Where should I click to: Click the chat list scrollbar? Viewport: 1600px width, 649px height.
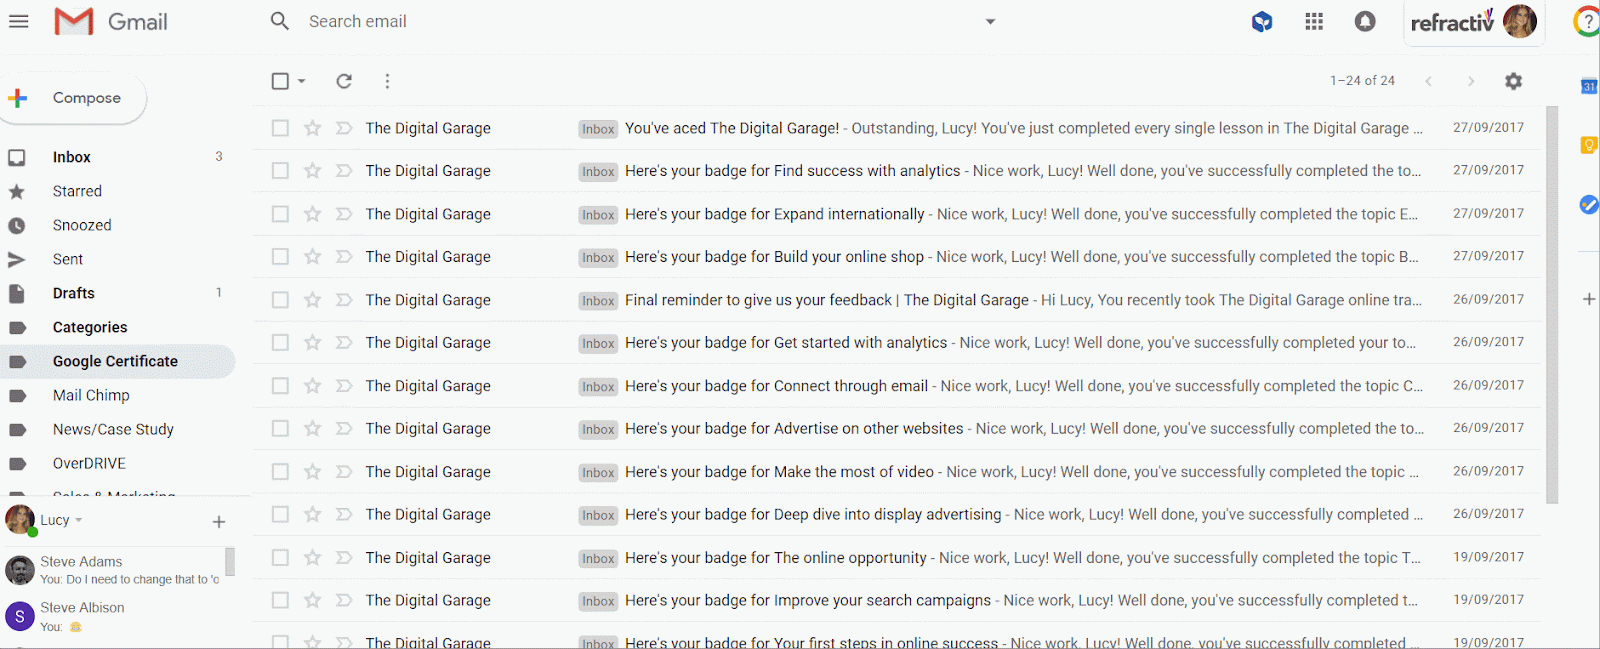point(230,562)
